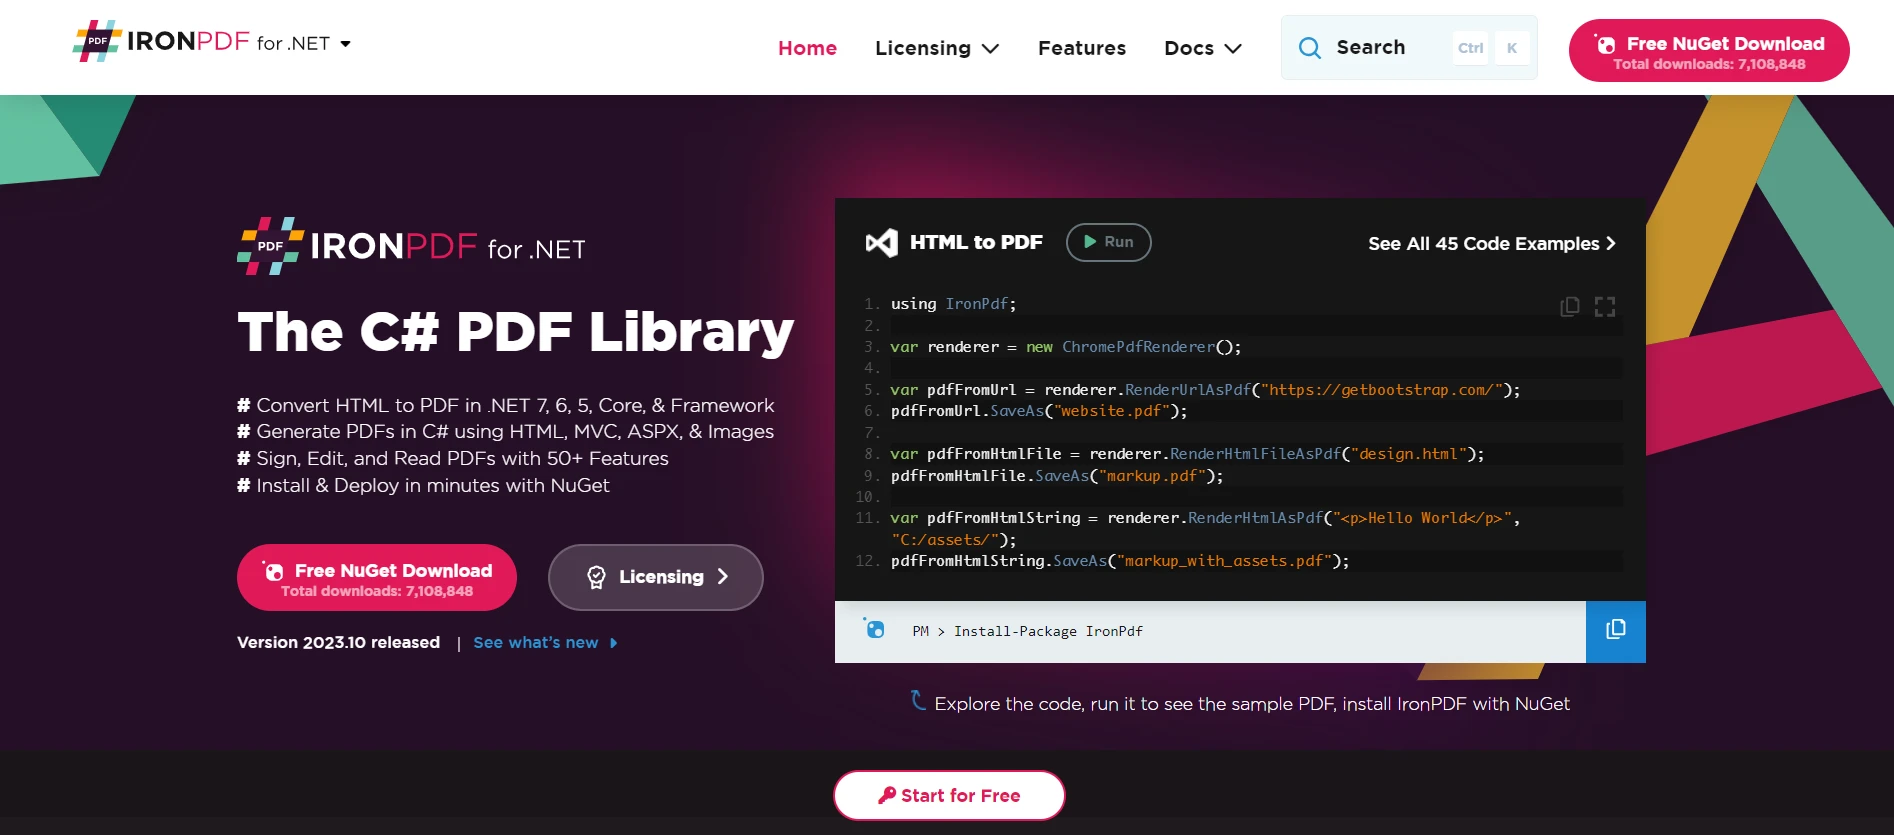Image resolution: width=1894 pixels, height=835 pixels.
Task: Click the Visual Studio icon beside HTML to PDF
Action: click(x=881, y=243)
